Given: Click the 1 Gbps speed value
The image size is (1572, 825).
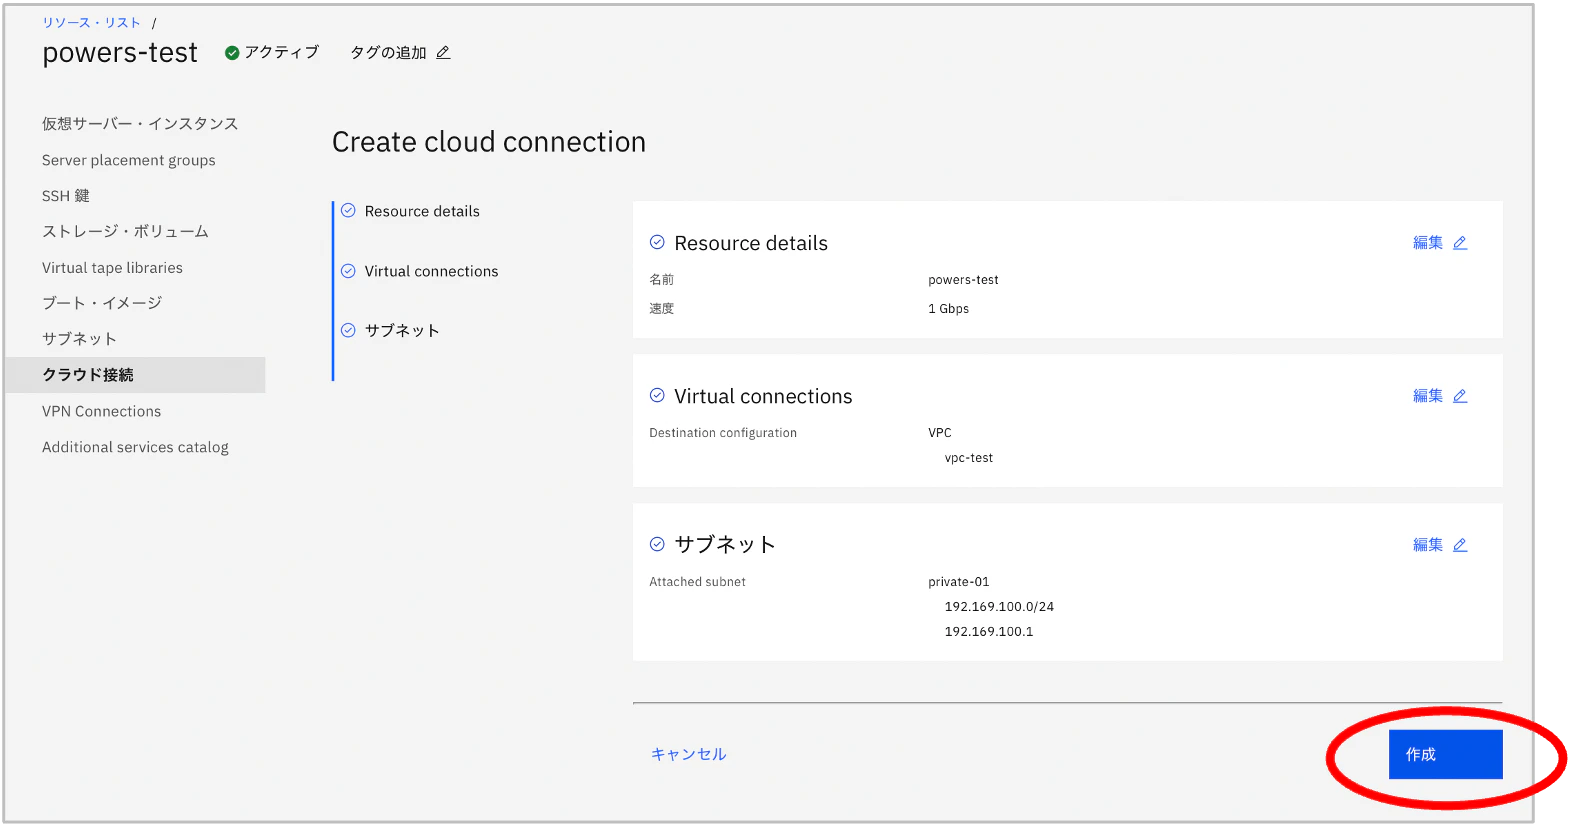Looking at the screenshot, I should coord(948,309).
